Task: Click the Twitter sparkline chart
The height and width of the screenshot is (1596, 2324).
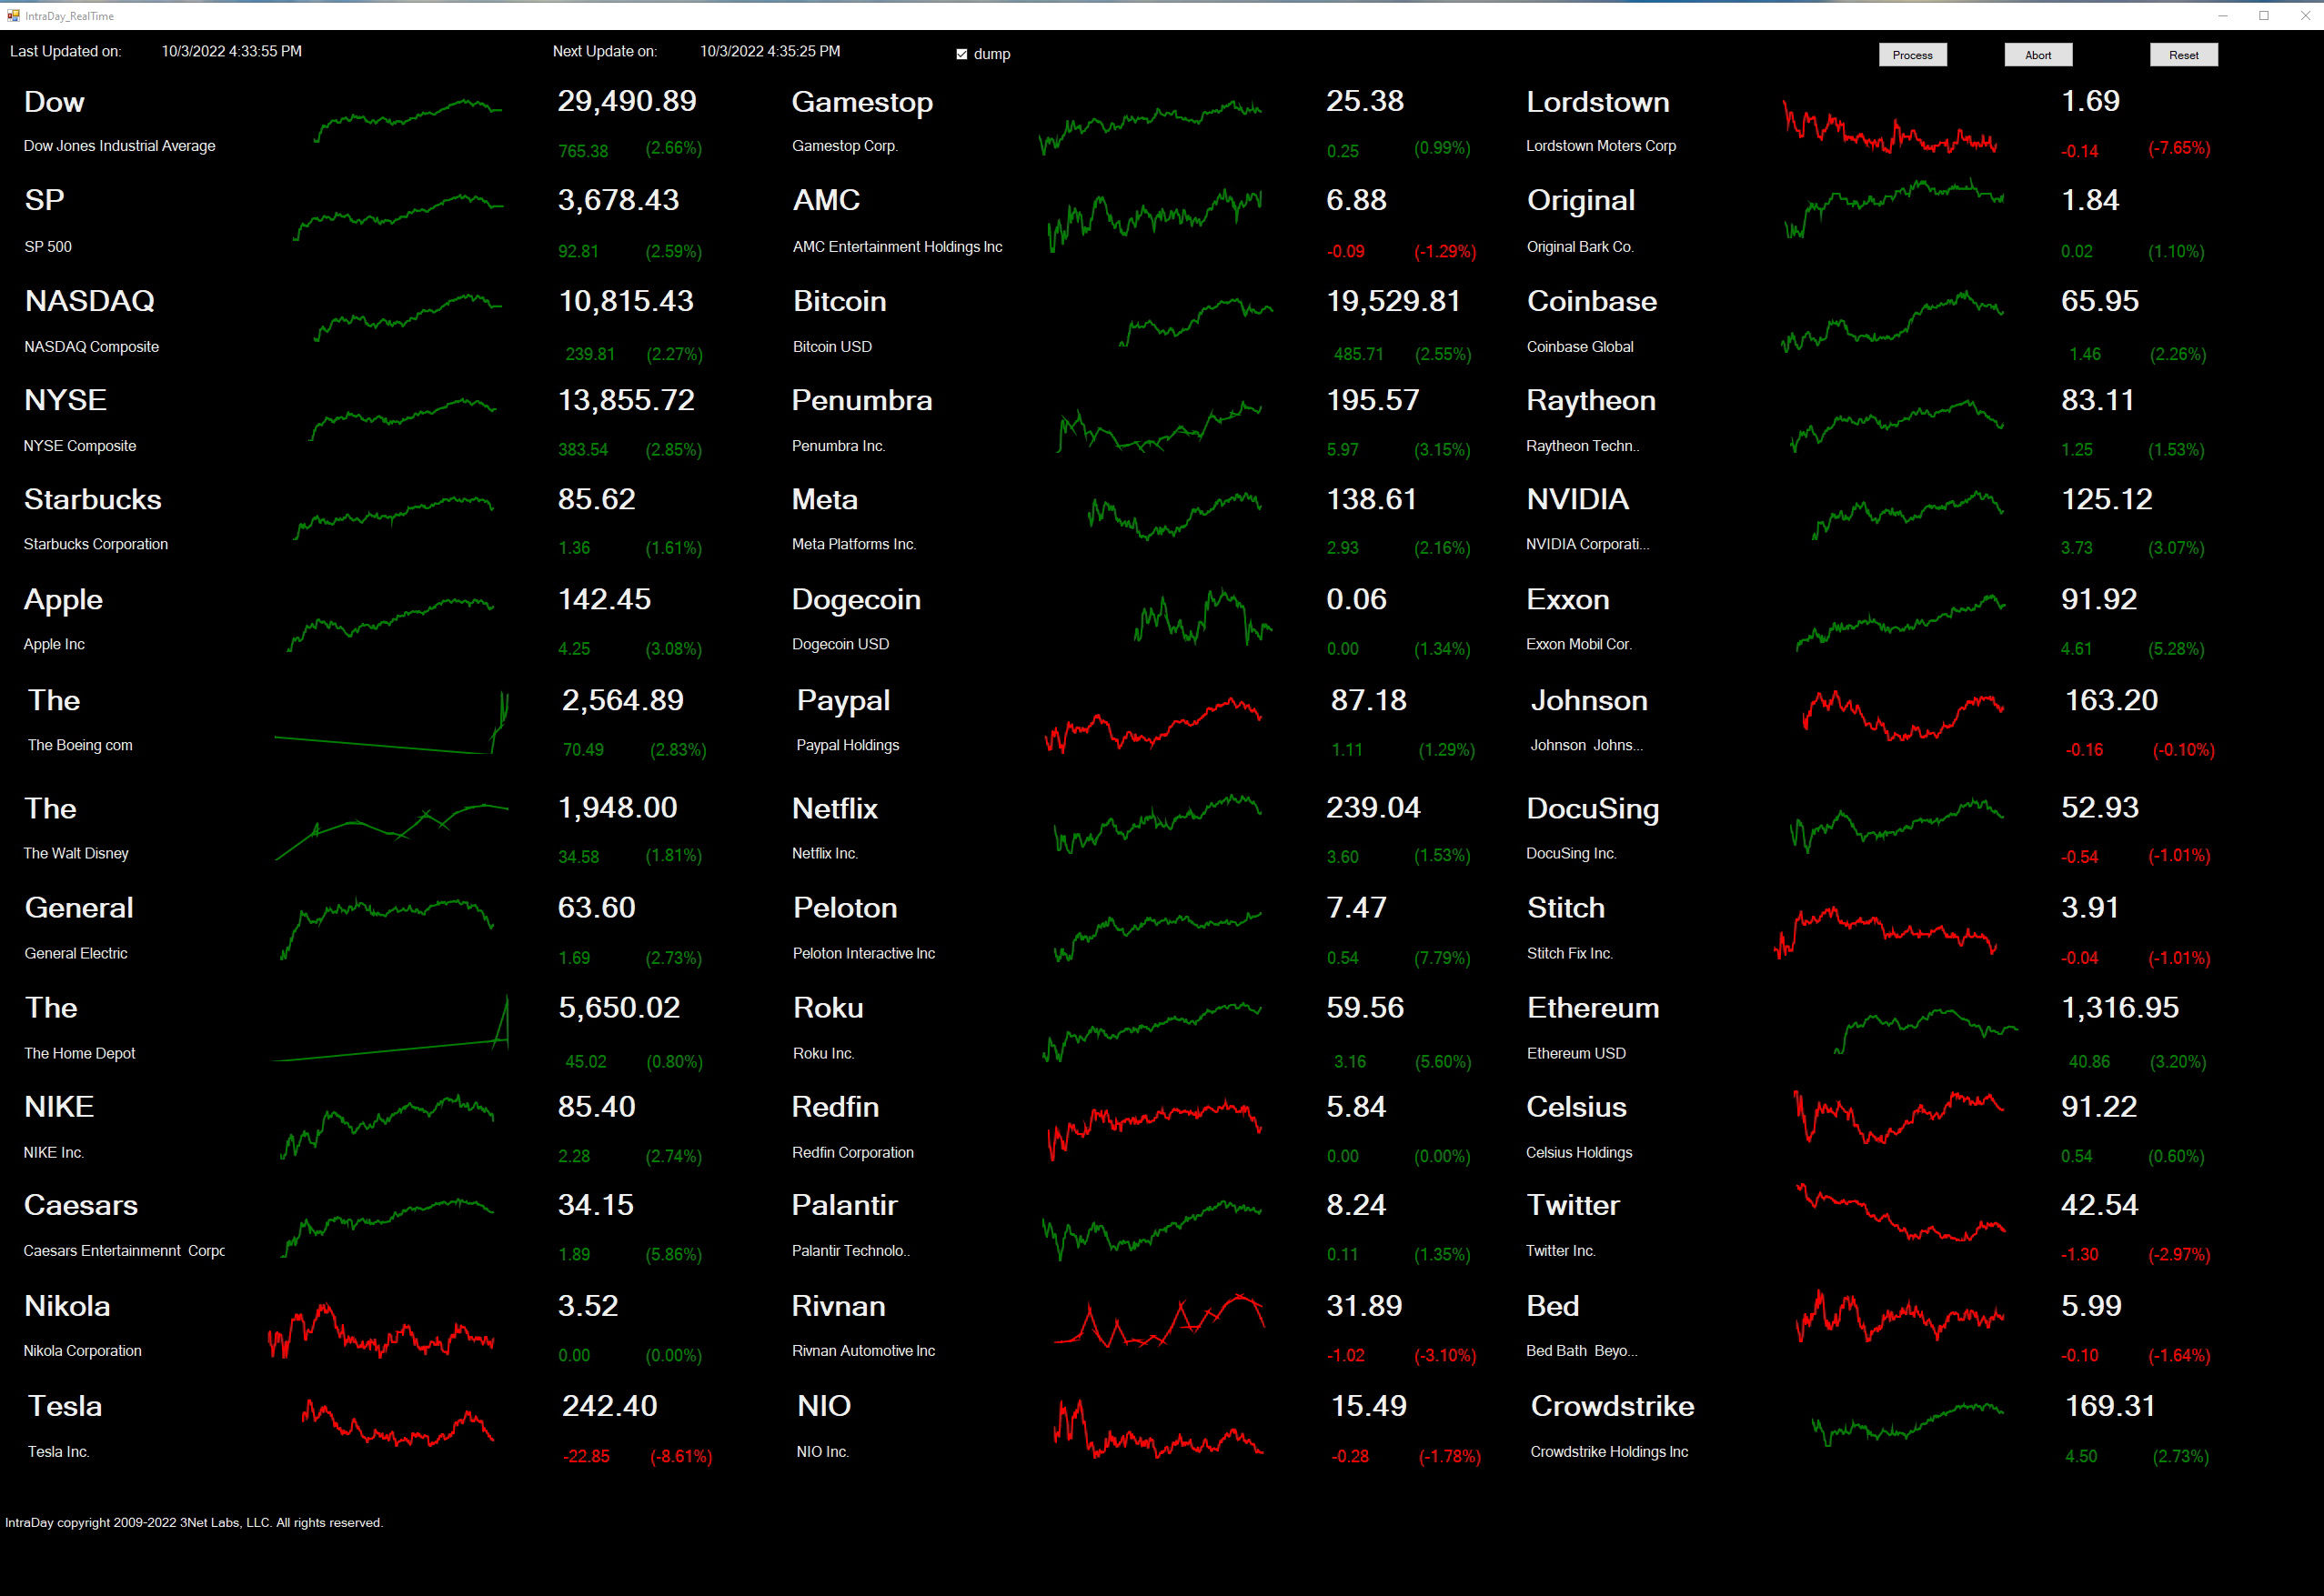Action: click(1900, 1213)
